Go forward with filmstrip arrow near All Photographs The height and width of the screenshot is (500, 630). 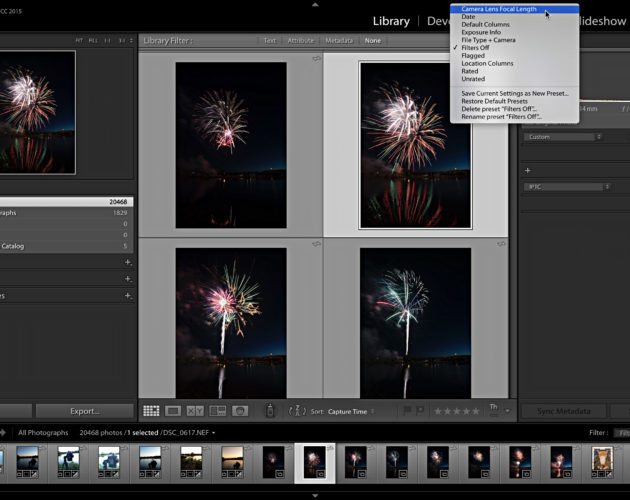3,432
